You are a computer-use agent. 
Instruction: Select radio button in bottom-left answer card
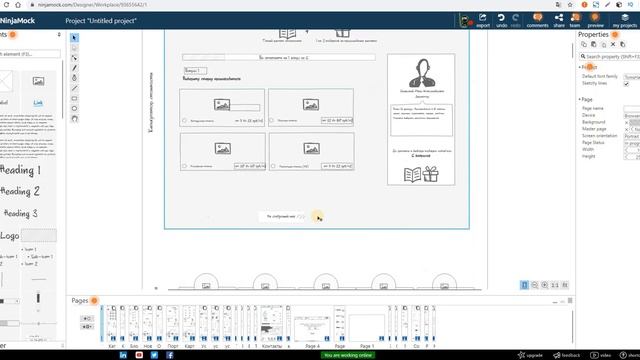click(x=184, y=166)
